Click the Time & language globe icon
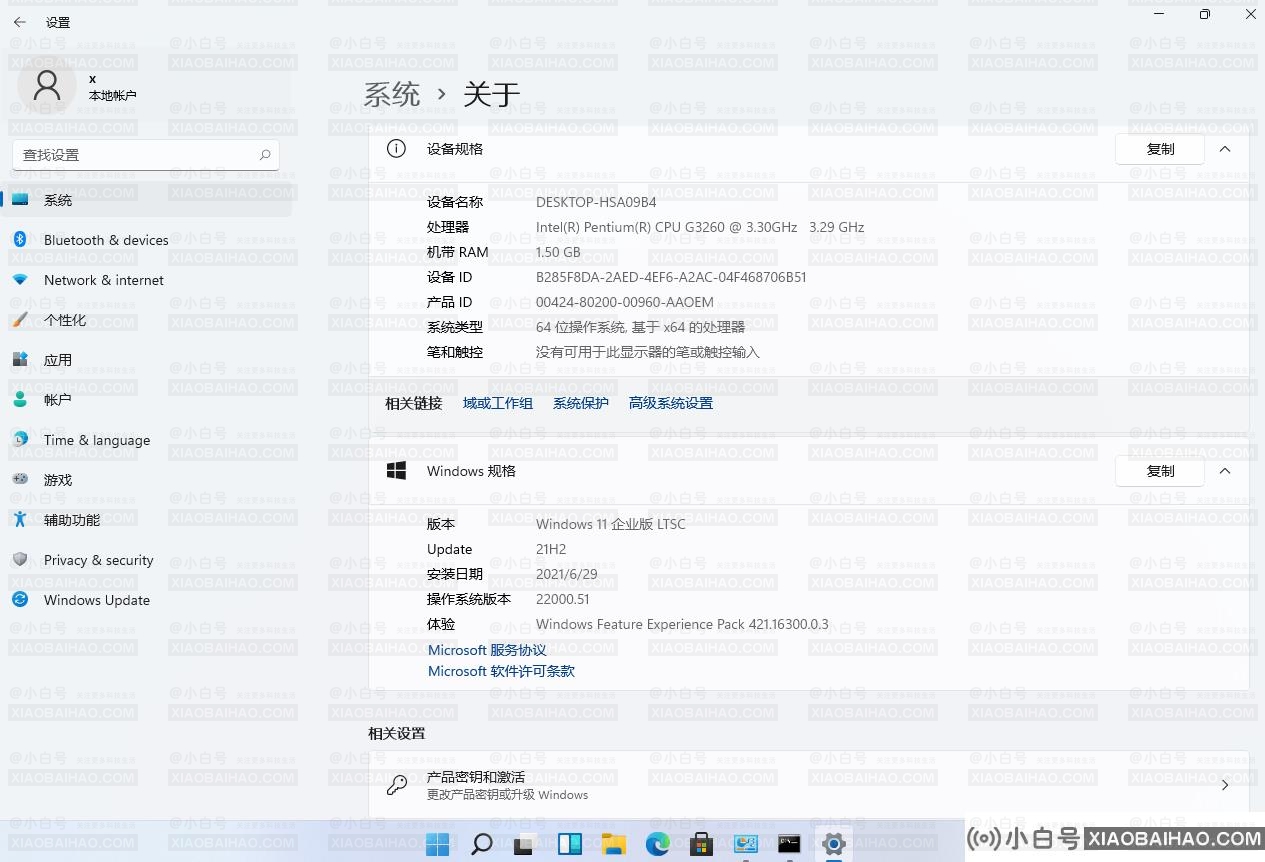Viewport: 1265px width, 862px height. click(x=20, y=440)
